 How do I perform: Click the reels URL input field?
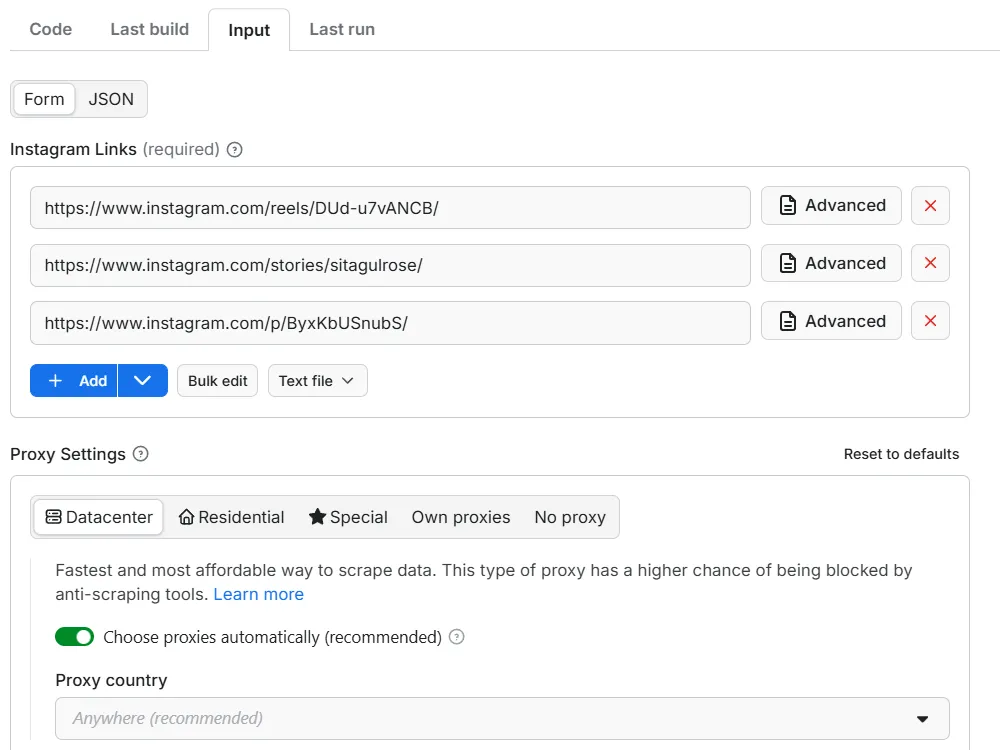coord(390,208)
